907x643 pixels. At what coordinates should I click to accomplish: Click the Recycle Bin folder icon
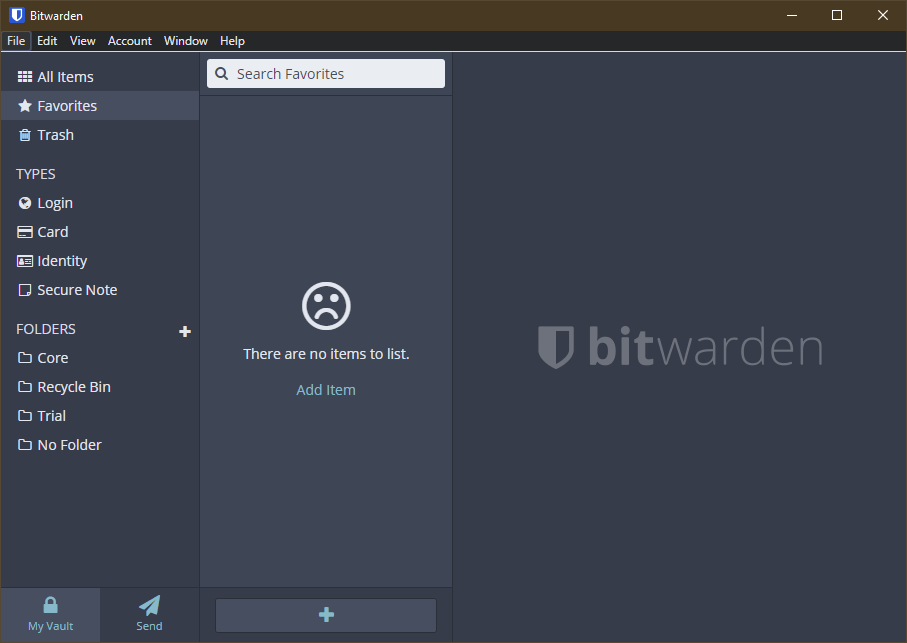coord(25,387)
